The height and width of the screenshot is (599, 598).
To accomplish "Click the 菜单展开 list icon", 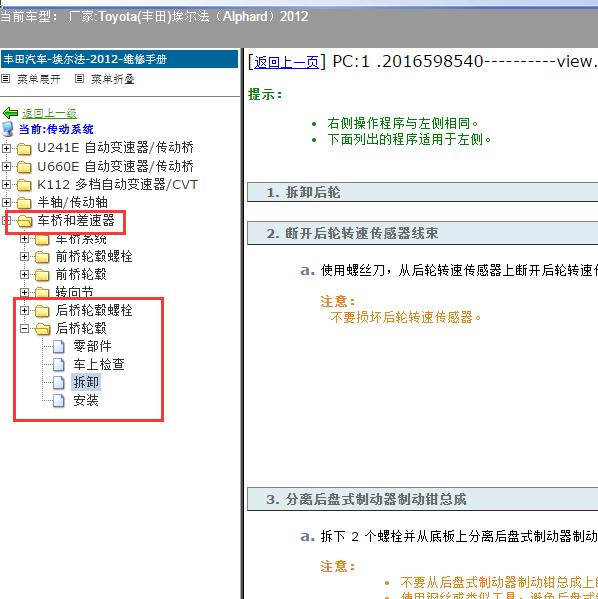I will pos(5,79).
